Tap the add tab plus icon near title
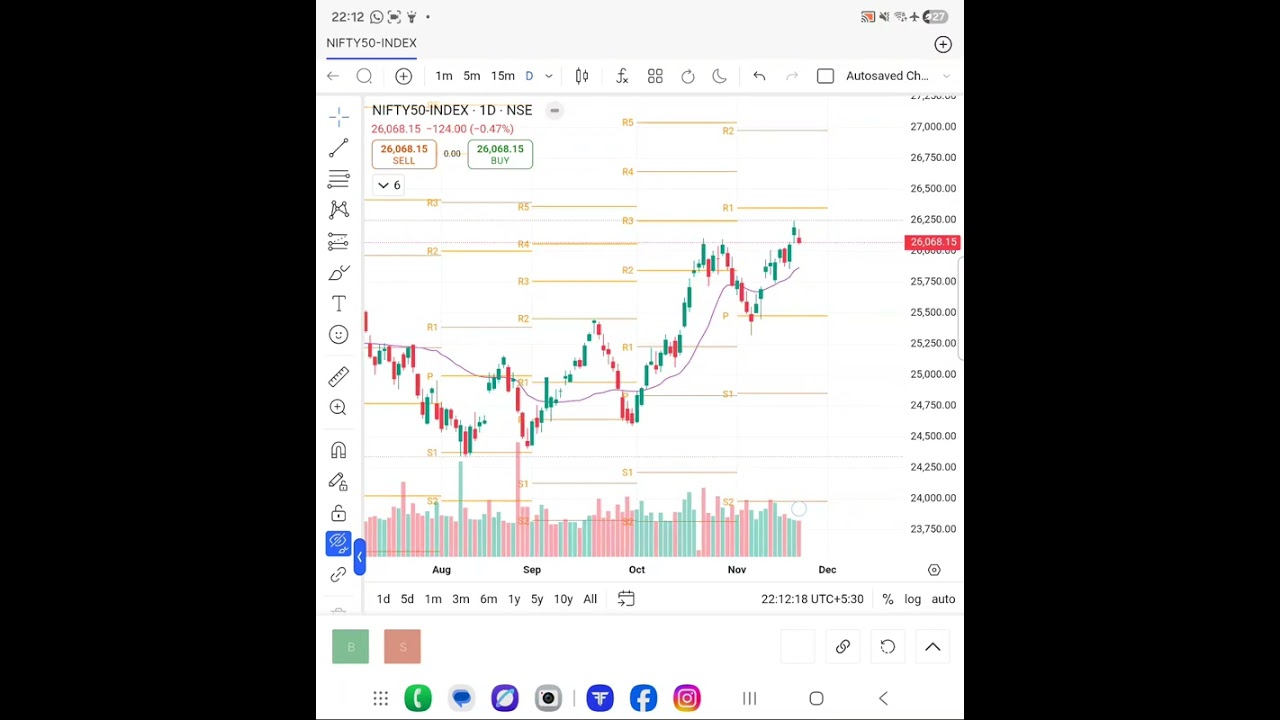Viewport: 1280px width, 720px height. click(x=943, y=44)
